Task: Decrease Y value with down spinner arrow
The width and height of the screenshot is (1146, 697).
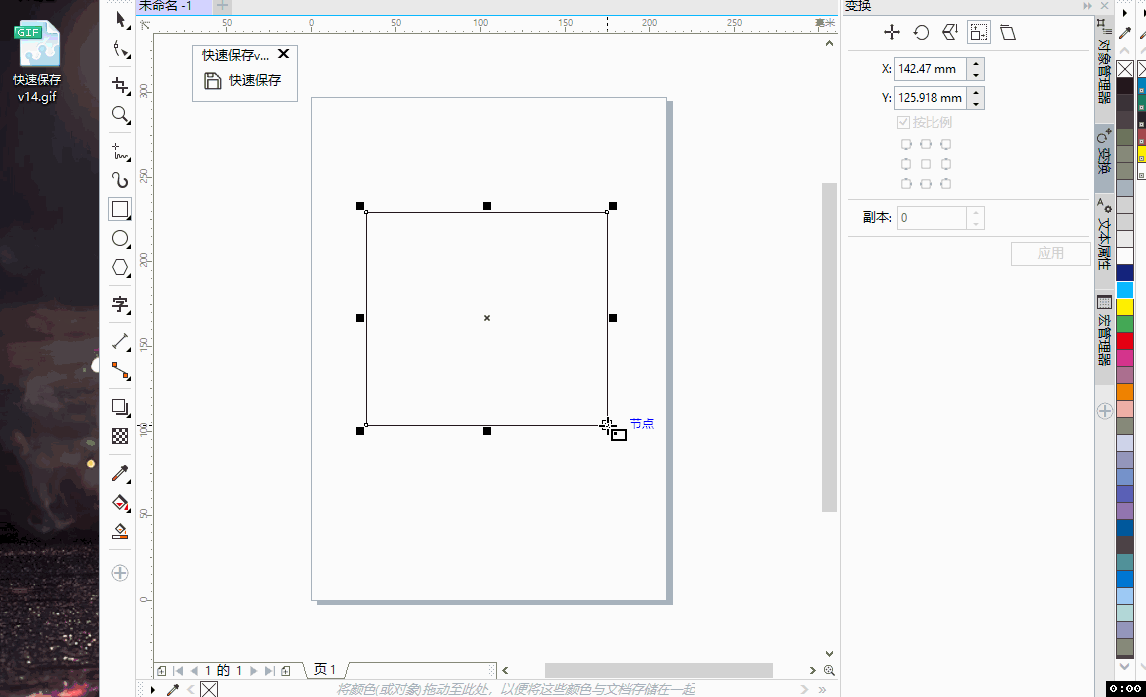Action: pyautogui.click(x=976, y=103)
